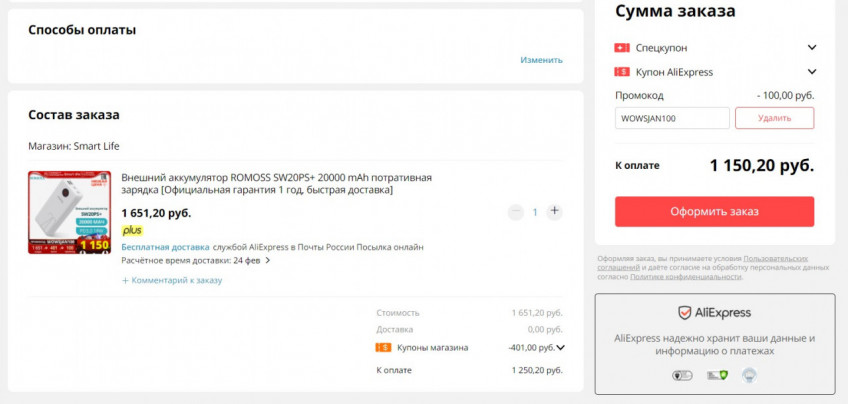Open estimated delivery time details arrow
848x404 pixels.
point(268,261)
